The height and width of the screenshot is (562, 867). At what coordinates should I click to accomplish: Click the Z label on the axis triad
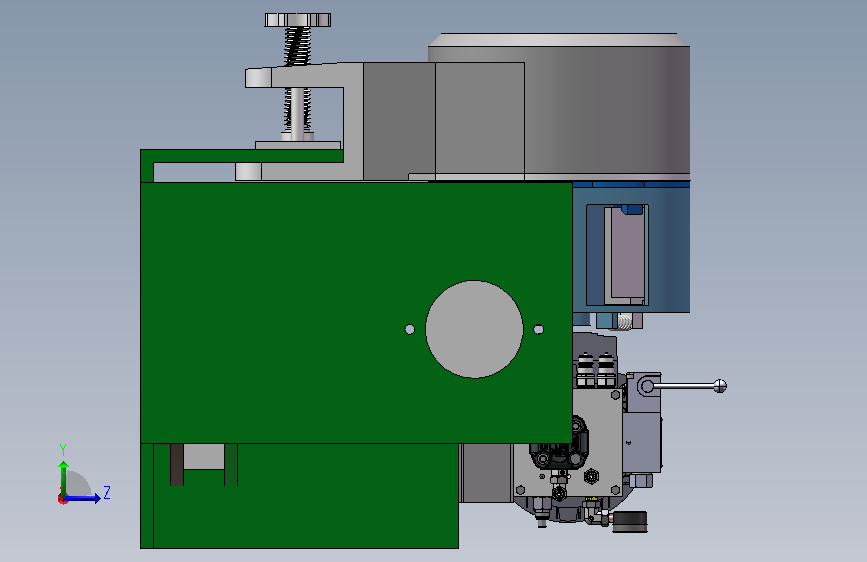[x=107, y=492]
